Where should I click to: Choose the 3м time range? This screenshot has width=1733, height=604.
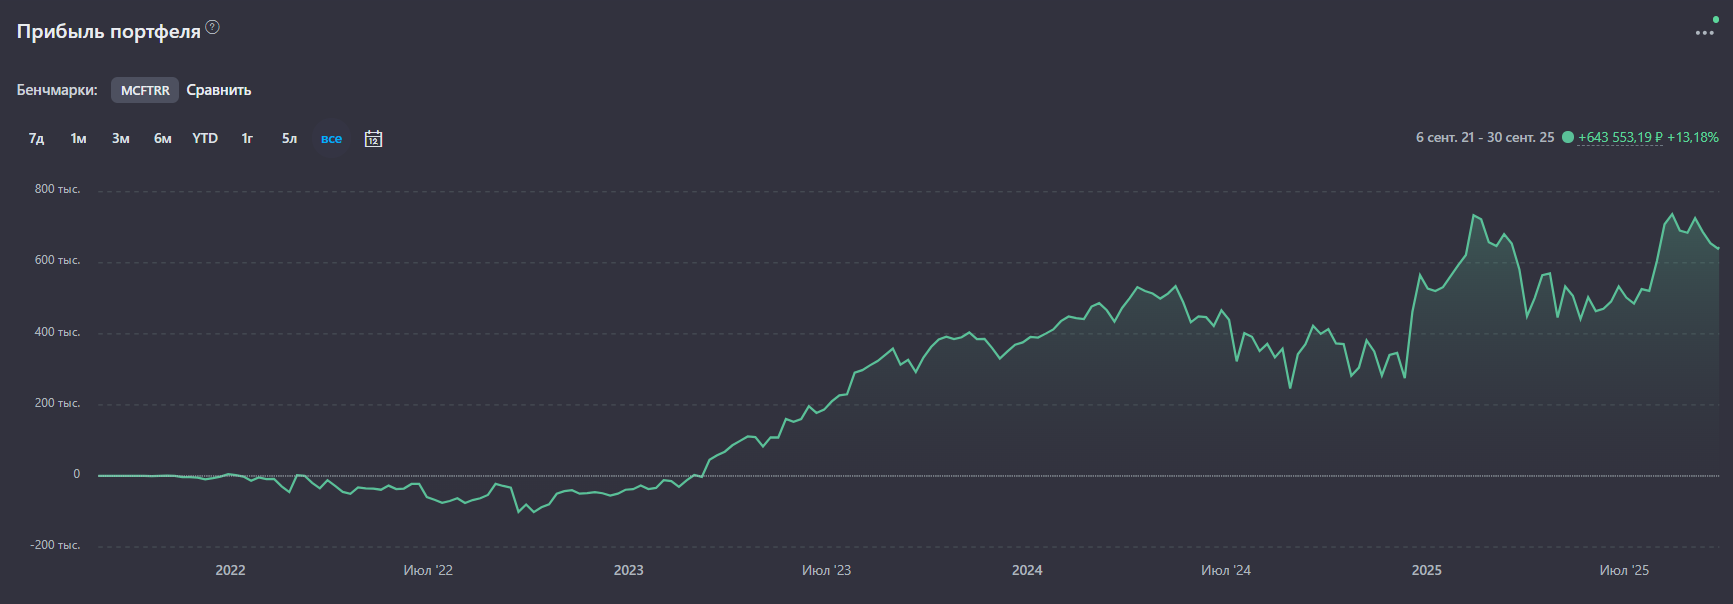click(x=120, y=139)
